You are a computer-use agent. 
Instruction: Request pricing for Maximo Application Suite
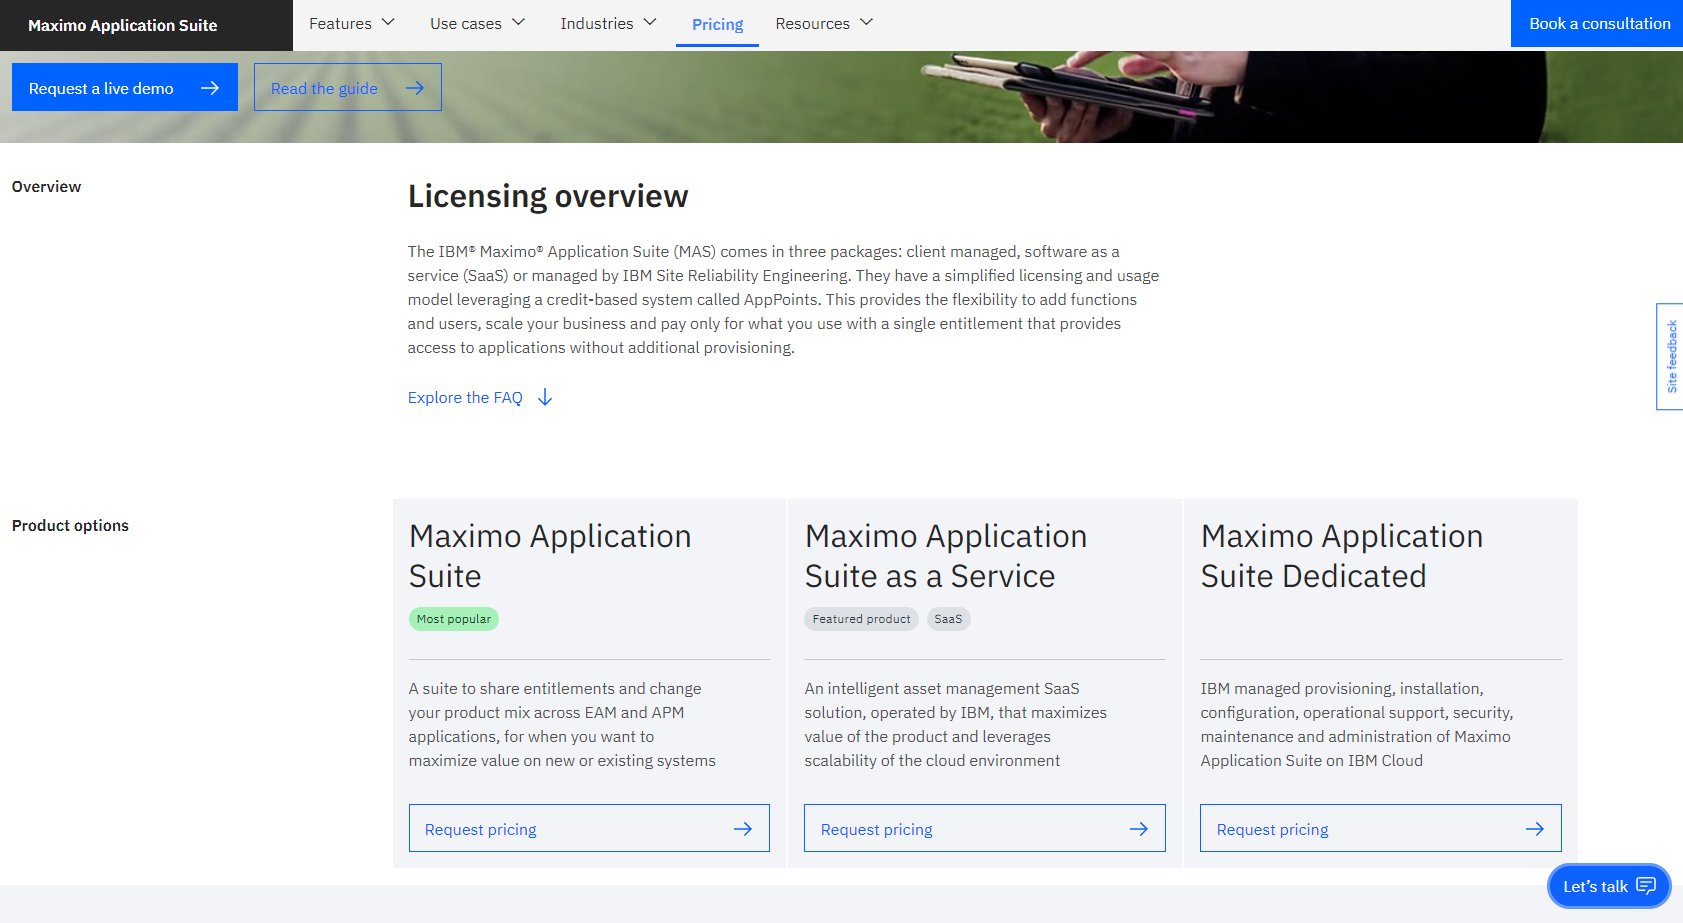pos(589,828)
